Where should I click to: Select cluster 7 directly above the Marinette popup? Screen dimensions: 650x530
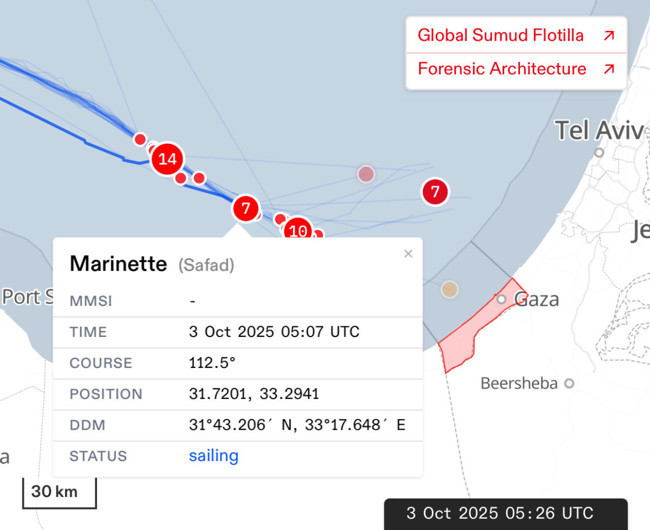246,209
